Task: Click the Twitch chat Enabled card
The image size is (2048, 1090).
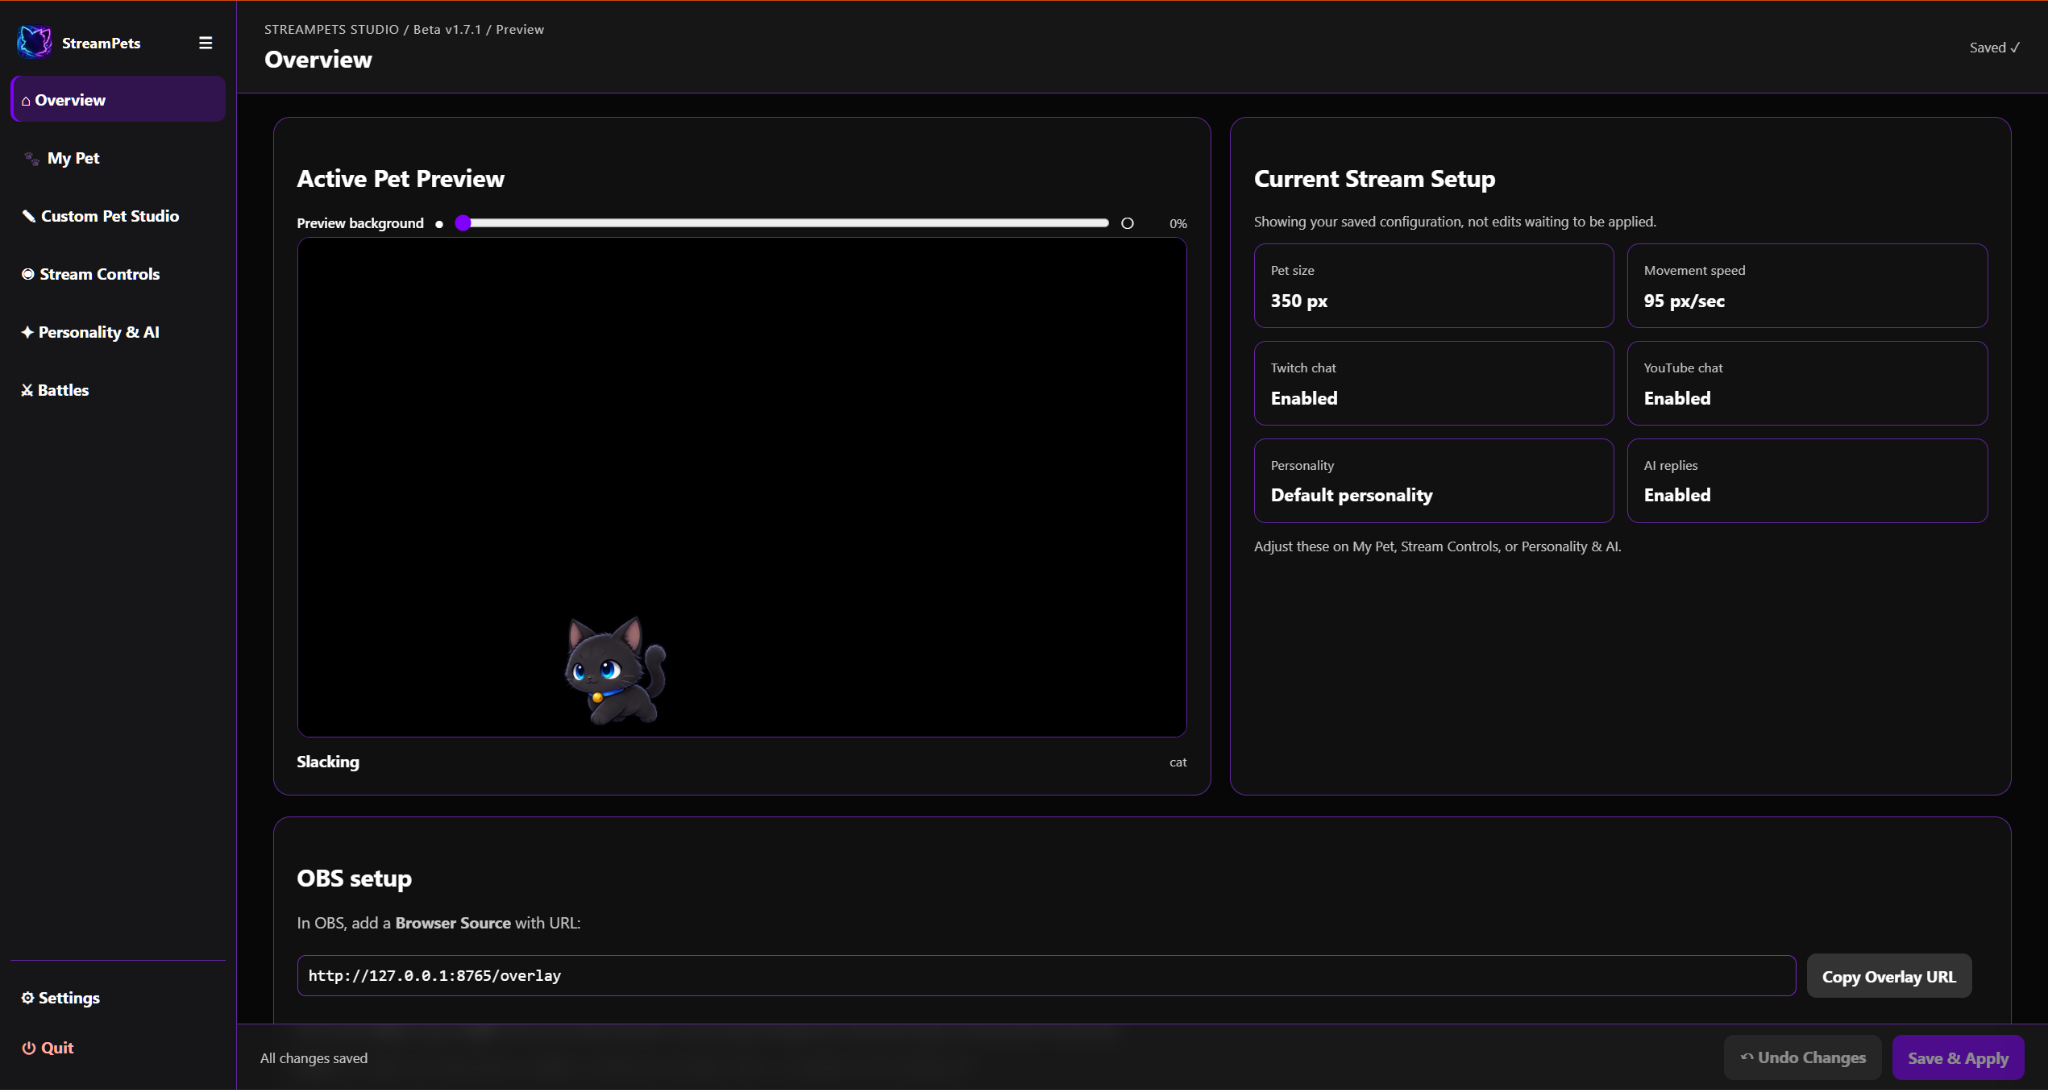Action: 1434,384
